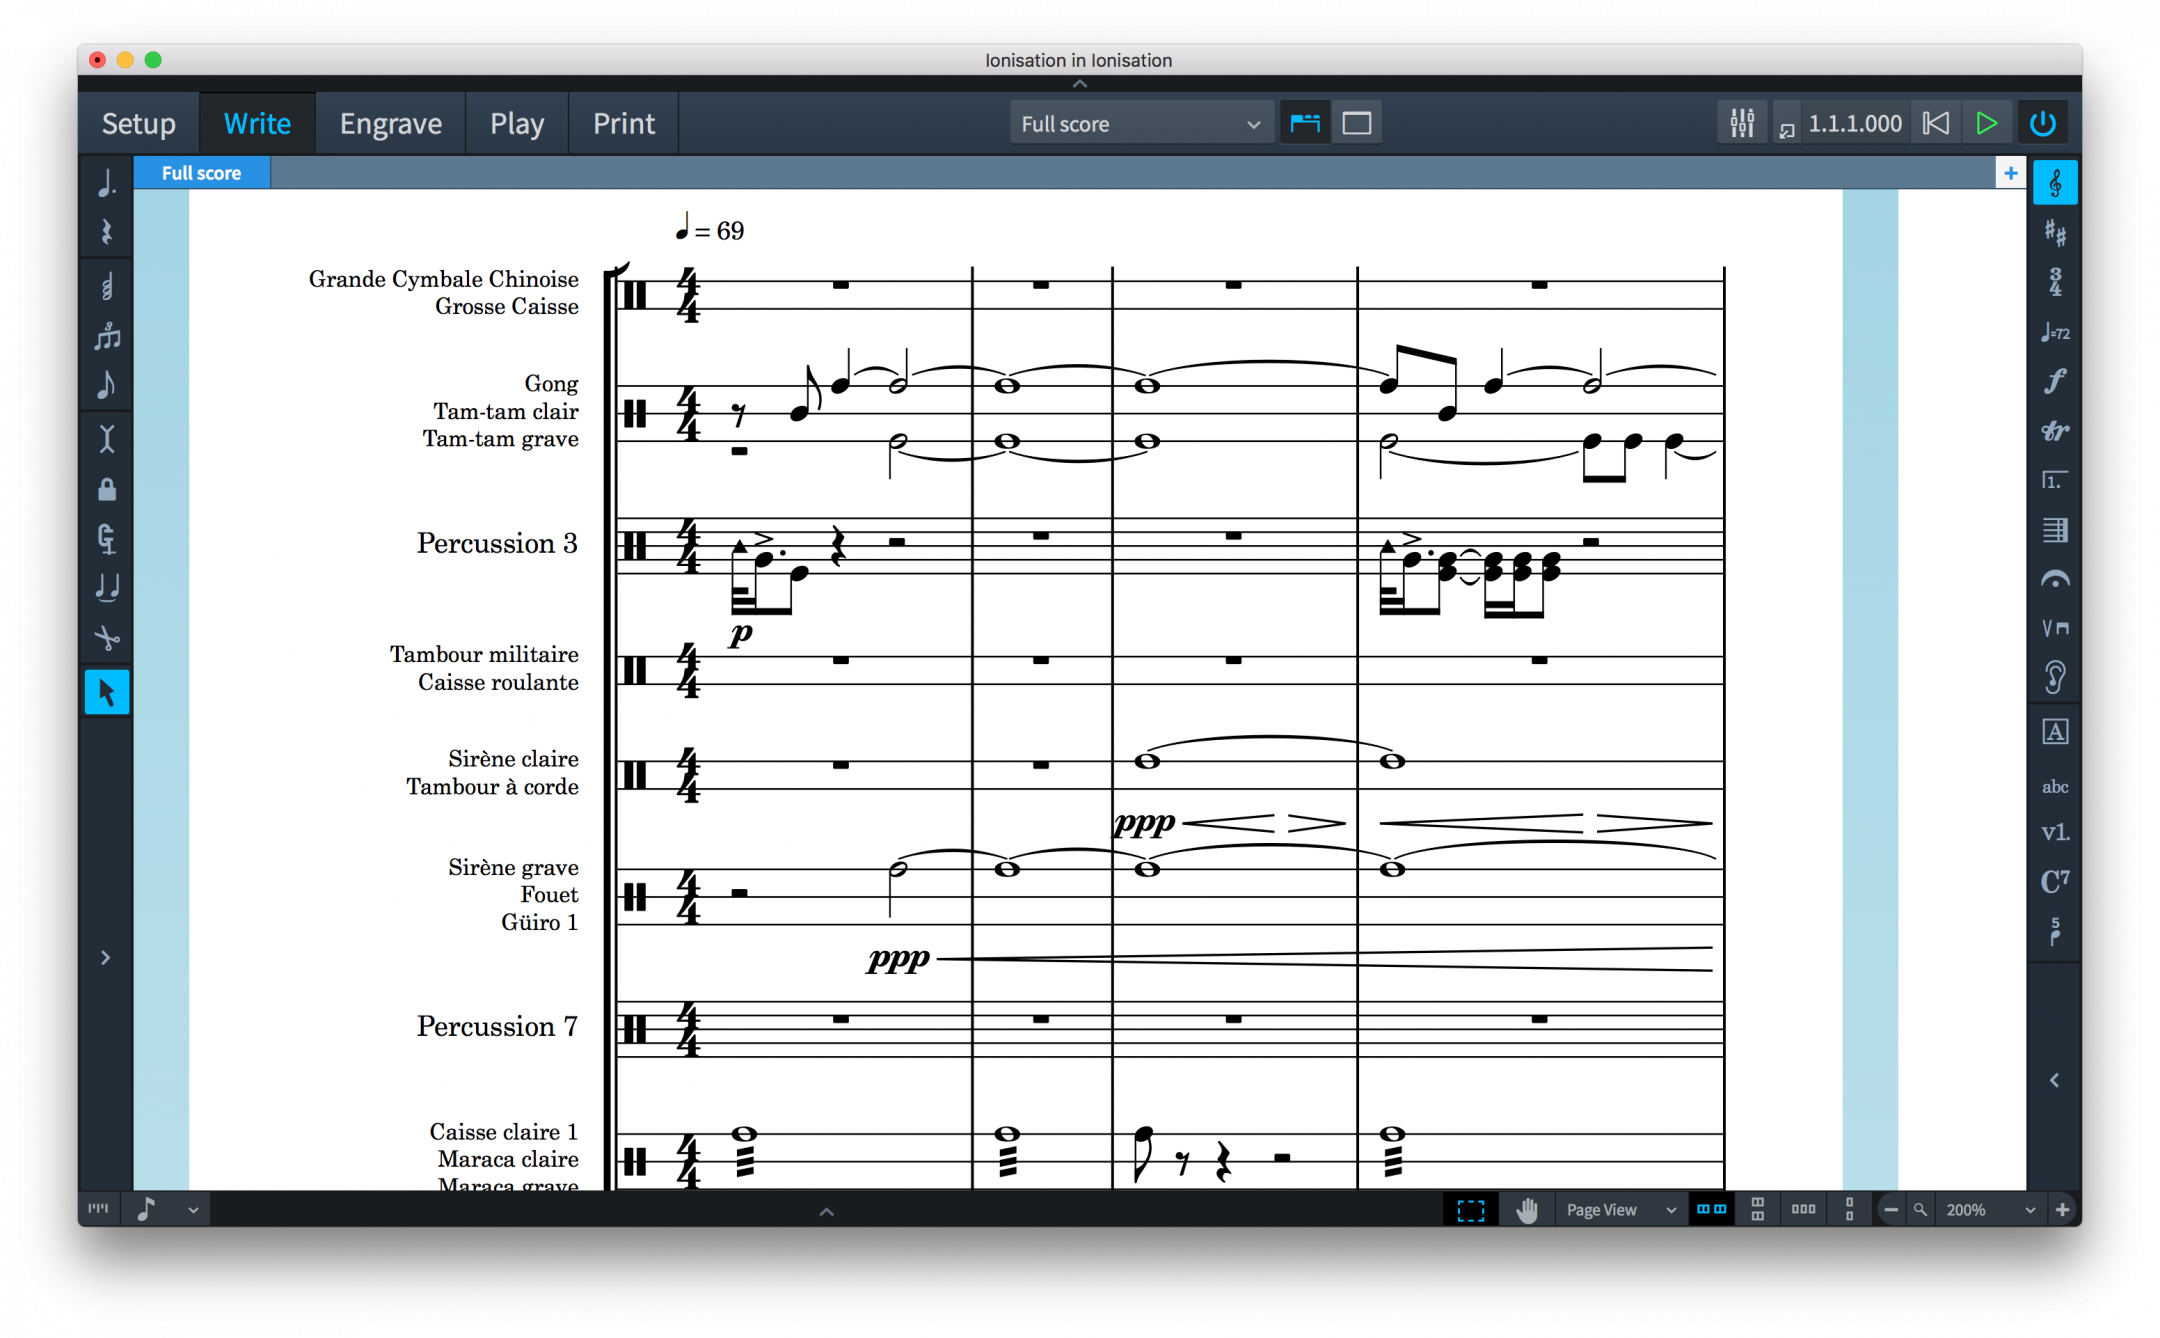Switch to Setup mode
This screenshot has height=1338, width=2160.
(x=139, y=123)
